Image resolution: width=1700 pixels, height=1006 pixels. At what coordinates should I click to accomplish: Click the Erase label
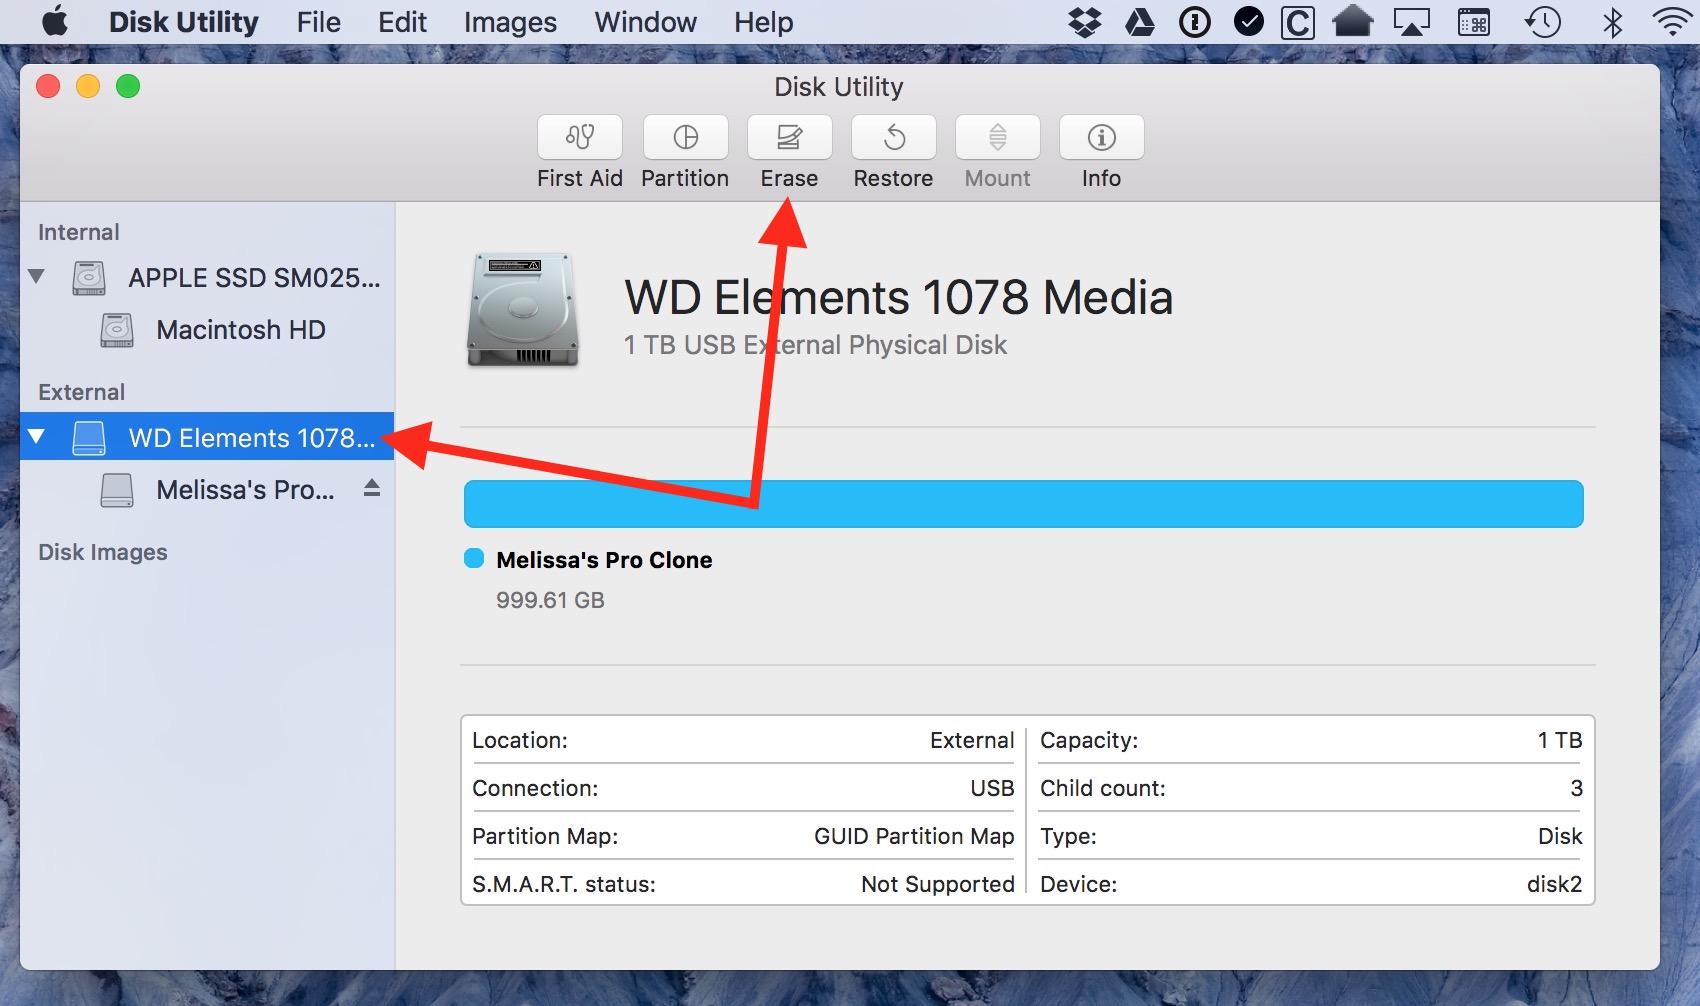[x=789, y=178]
